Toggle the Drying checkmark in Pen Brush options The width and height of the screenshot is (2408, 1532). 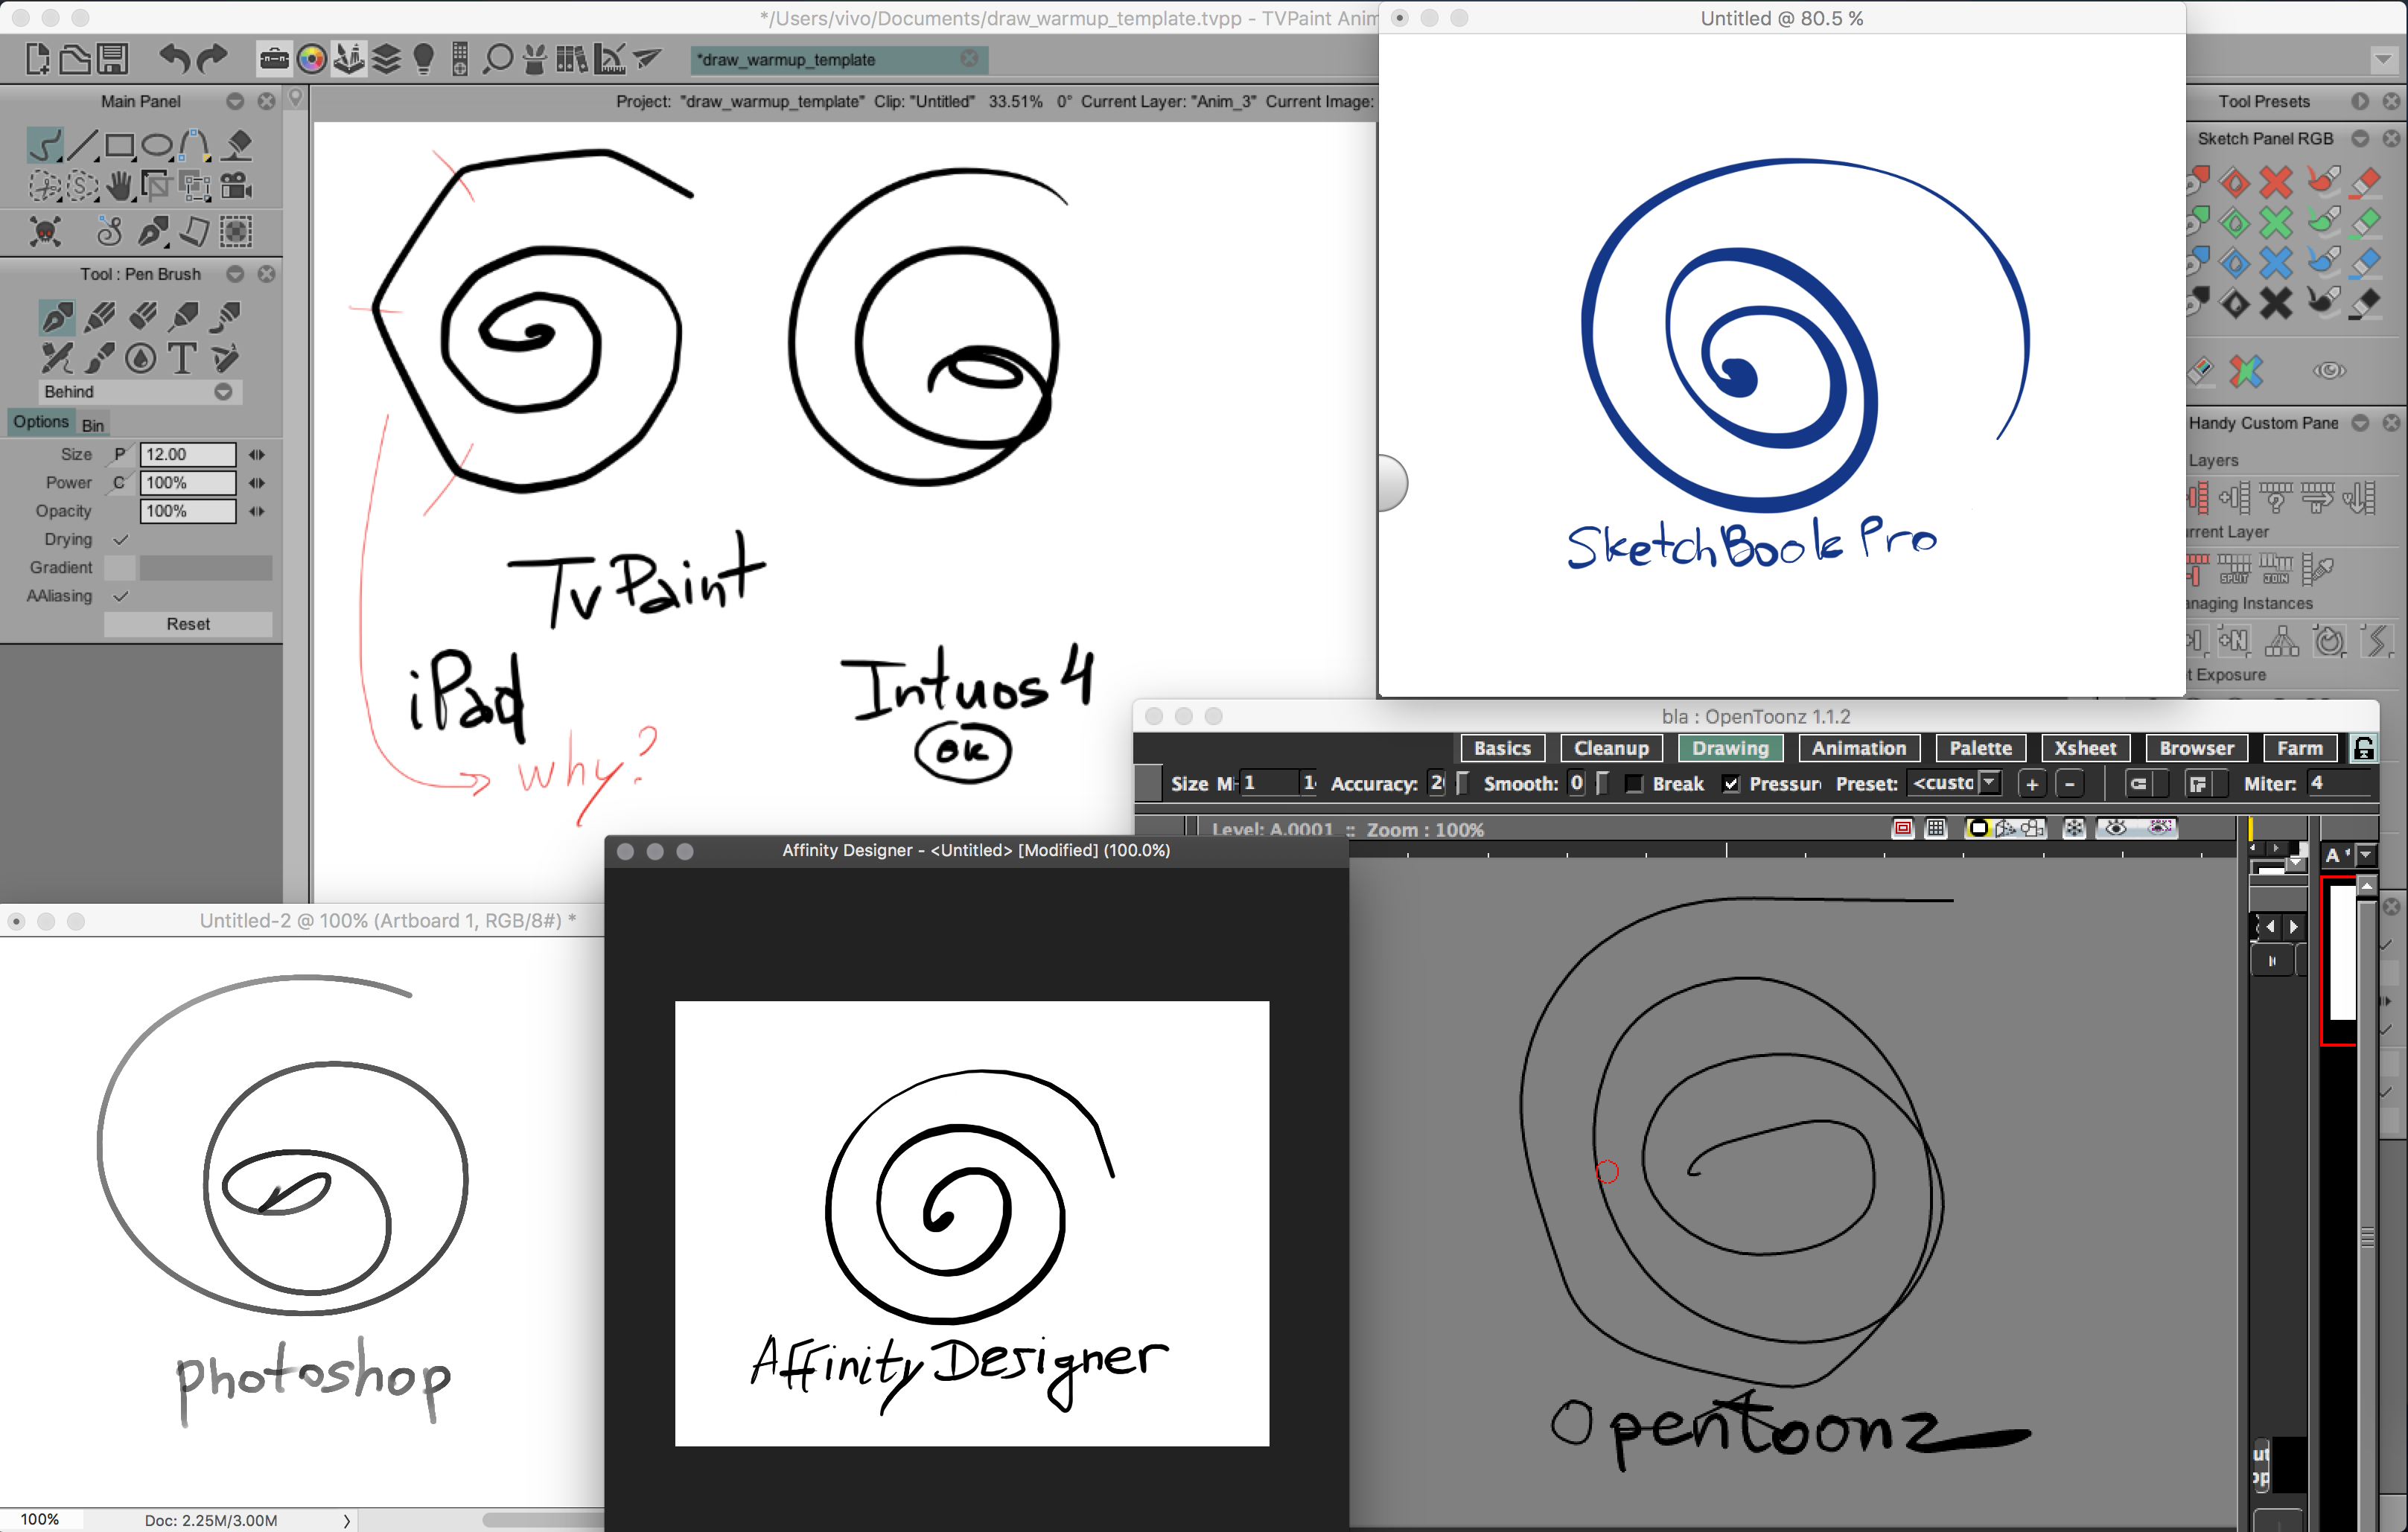tap(121, 540)
